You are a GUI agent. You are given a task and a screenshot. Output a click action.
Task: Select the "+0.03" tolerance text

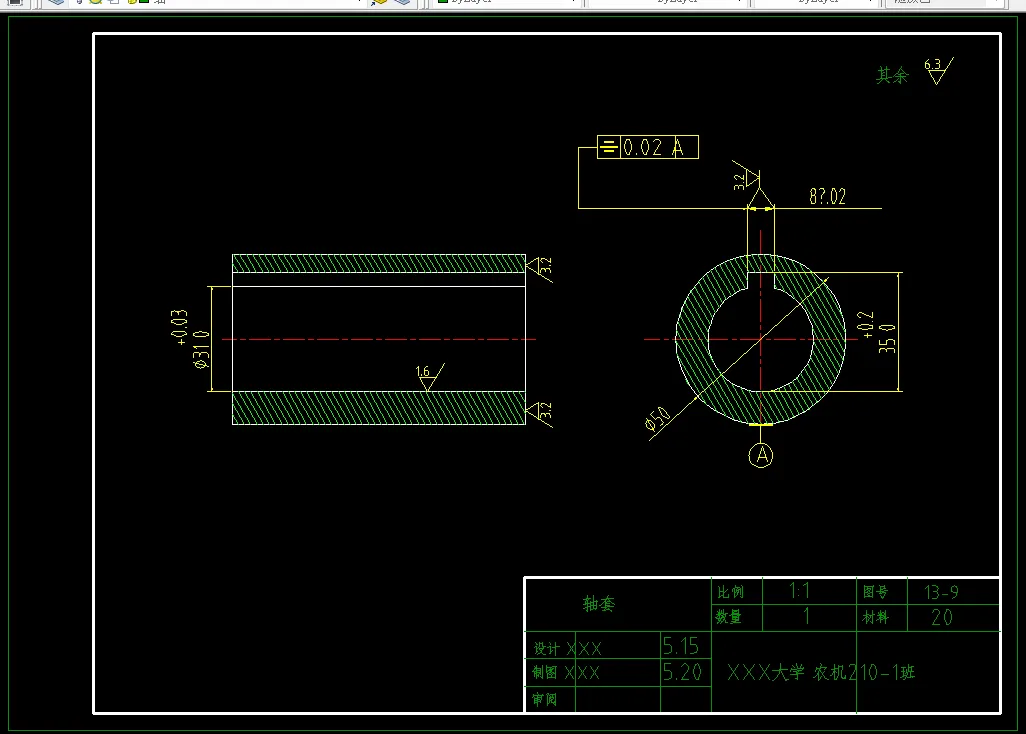pos(179,327)
